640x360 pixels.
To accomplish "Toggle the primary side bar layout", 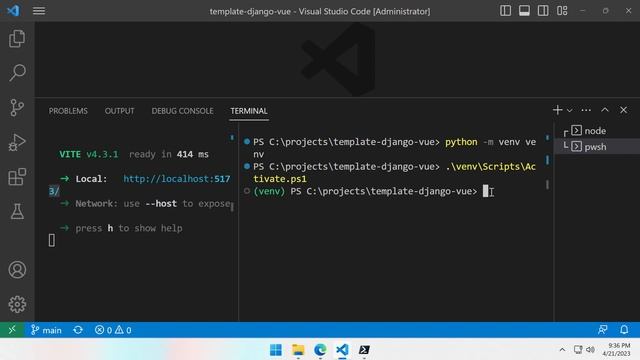I will 505,11.
